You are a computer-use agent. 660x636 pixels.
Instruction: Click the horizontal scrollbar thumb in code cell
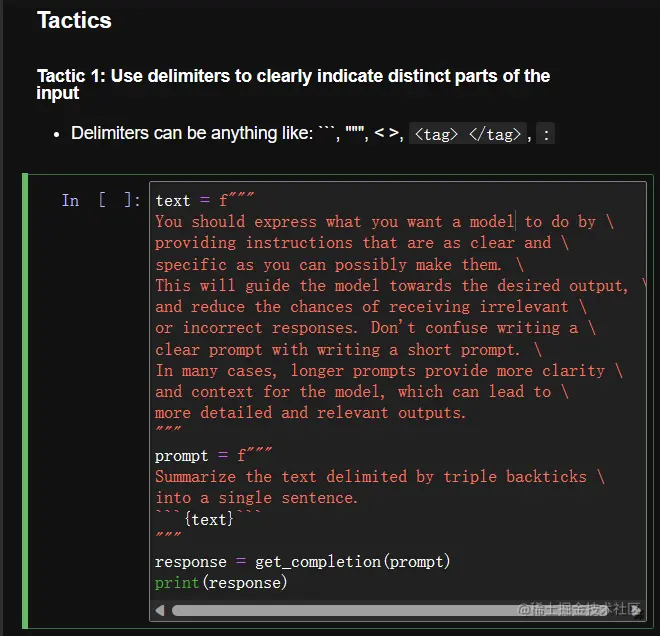click(389, 610)
